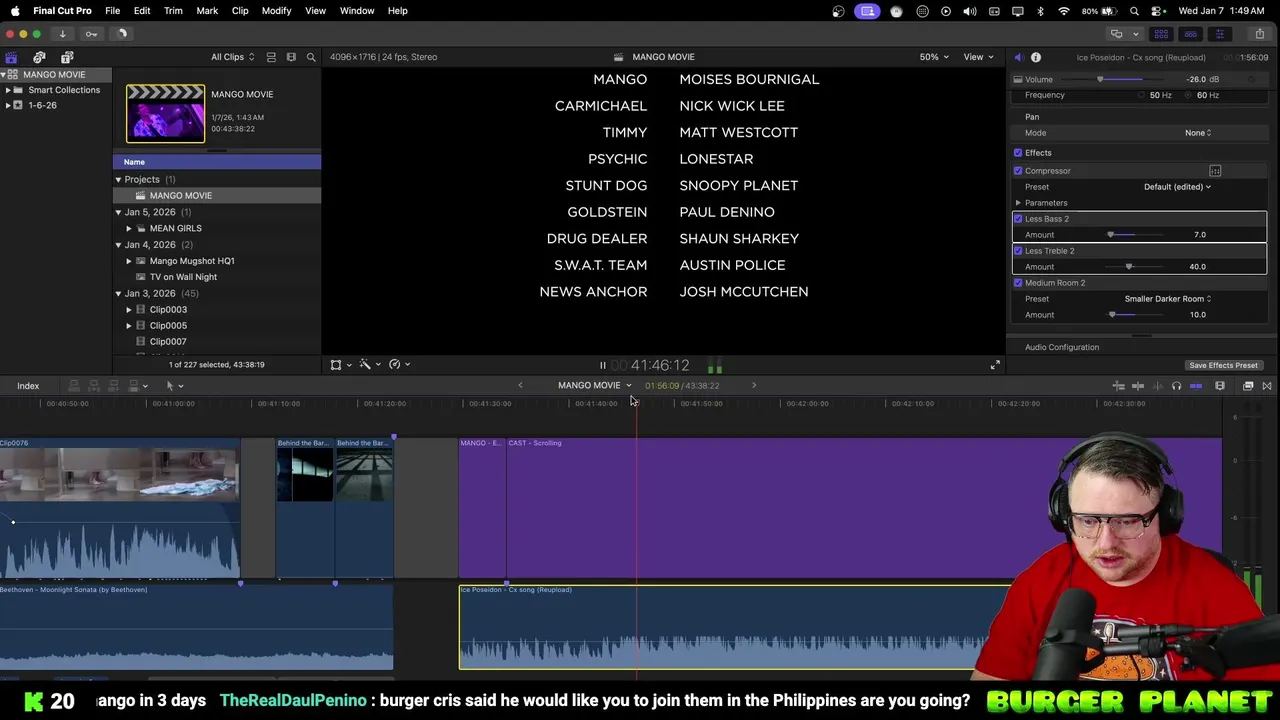Open the 50% viewer zoom dropdown
The image size is (1280, 720).
tap(935, 57)
